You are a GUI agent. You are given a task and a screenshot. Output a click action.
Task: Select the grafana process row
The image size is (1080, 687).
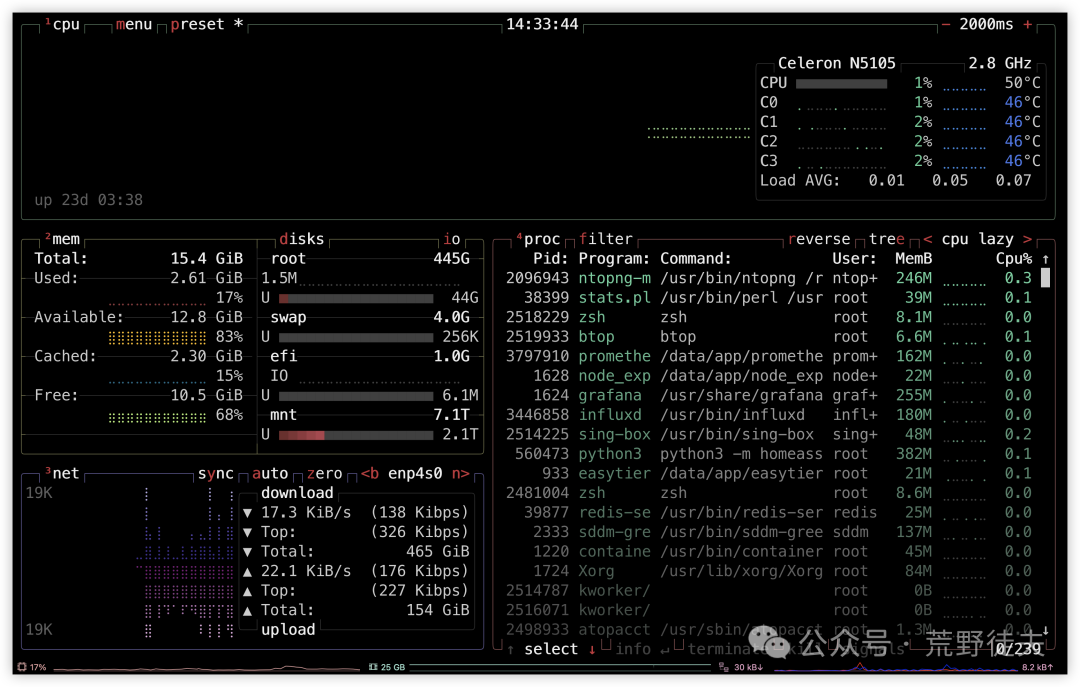tap(769, 396)
